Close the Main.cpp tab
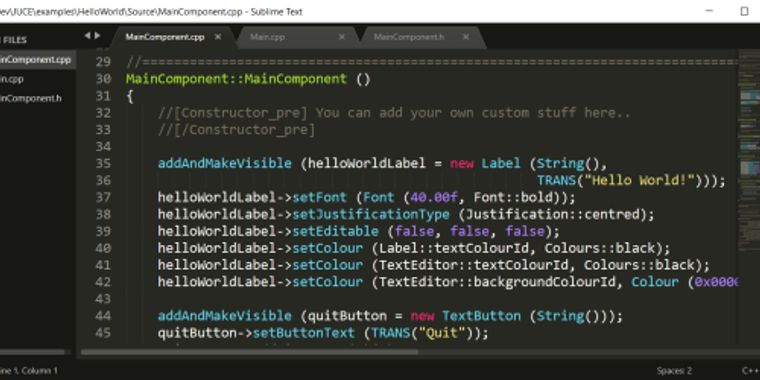This screenshot has width=760, height=380. pyautogui.click(x=342, y=37)
